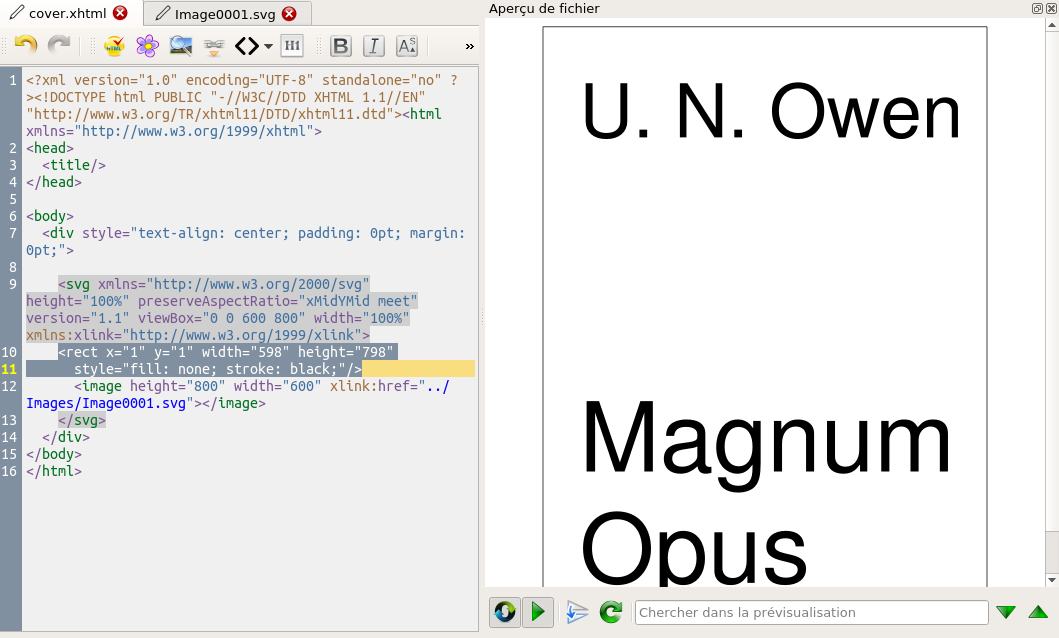Click the split-at-cursor chain icon
This screenshot has height=638, width=1059.
[x=213, y=46]
